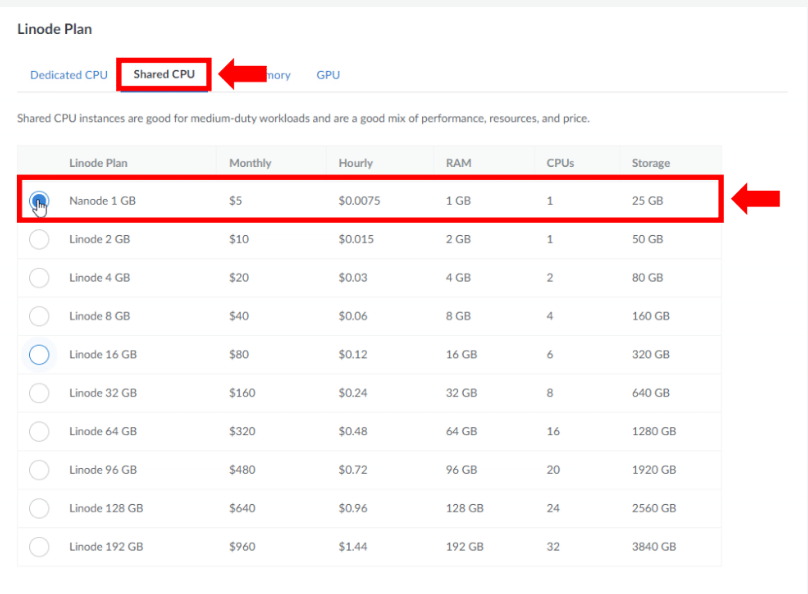Click the Monthly column header
The height and width of the screenshot is (594, 808).
pos(250,163)
